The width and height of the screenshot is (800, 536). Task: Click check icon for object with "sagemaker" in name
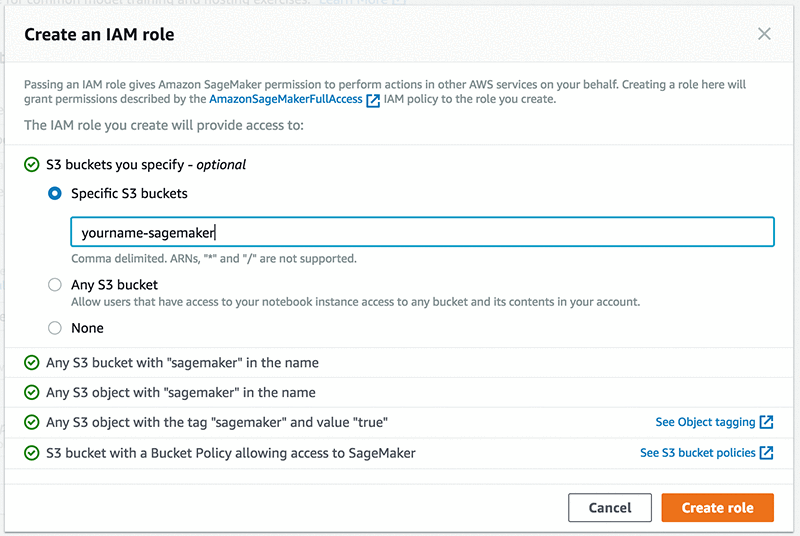(31, 392)
